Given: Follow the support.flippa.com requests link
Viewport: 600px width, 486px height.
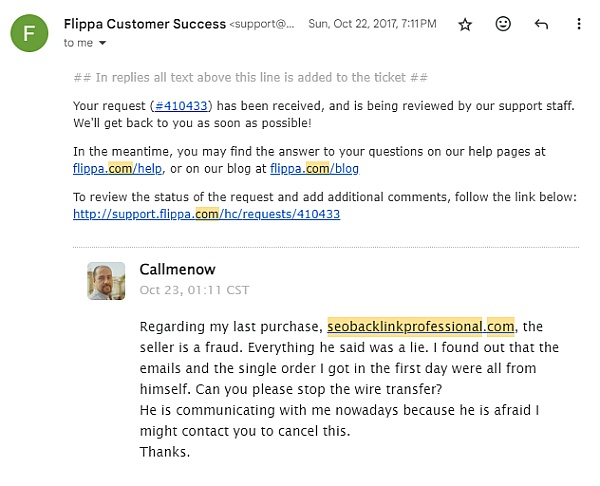Looking at the screenshot, I should tap(206, 214).
